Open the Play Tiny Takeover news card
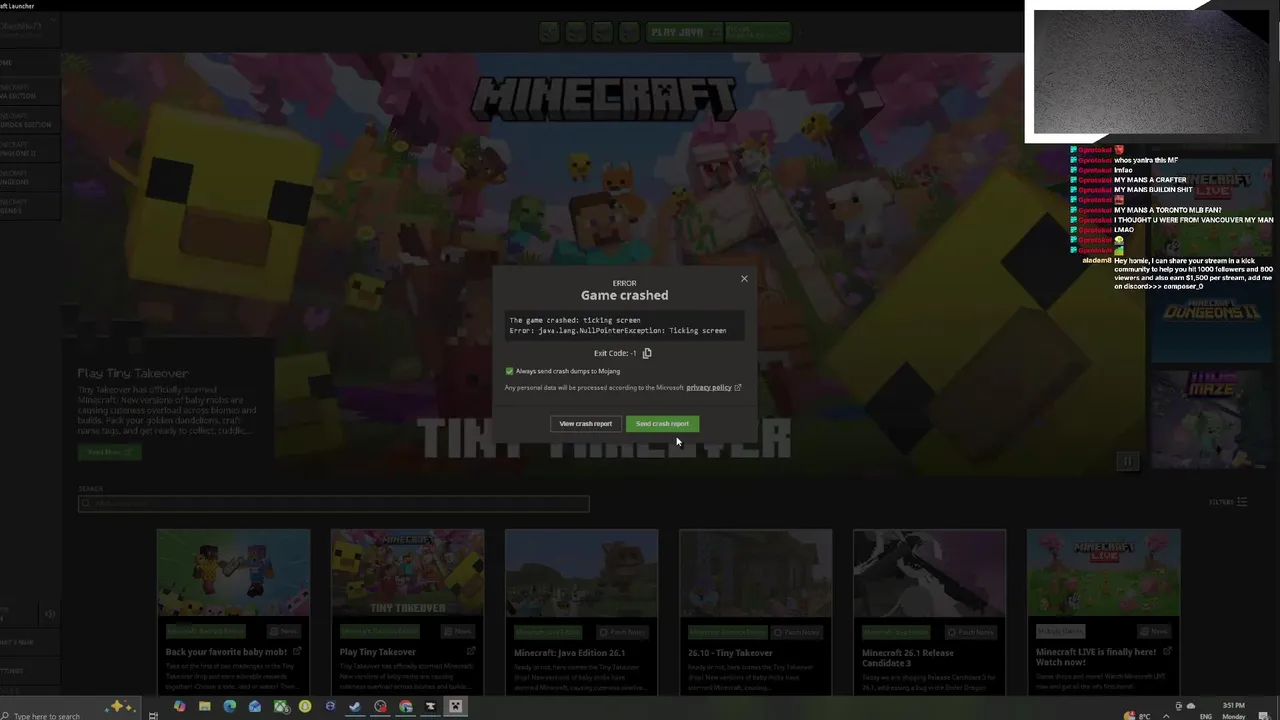Screen dimensions: 1280x720 point(407,612)
